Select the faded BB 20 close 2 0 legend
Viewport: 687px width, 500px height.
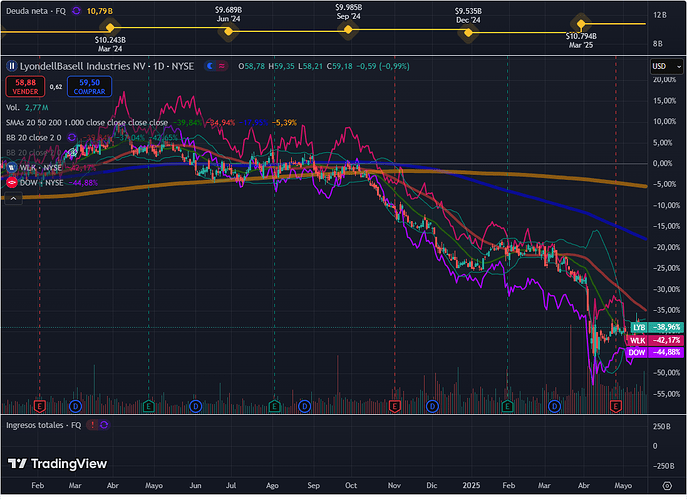point(34,152)
